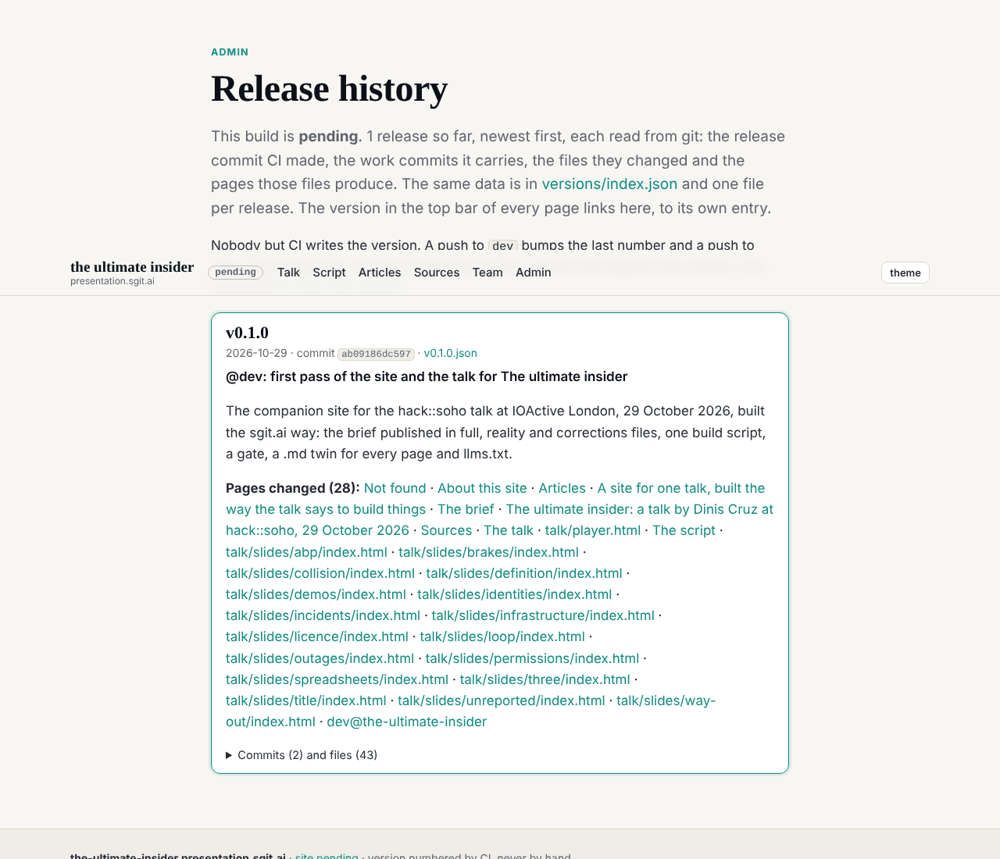Open The talk link

point(508,530)
